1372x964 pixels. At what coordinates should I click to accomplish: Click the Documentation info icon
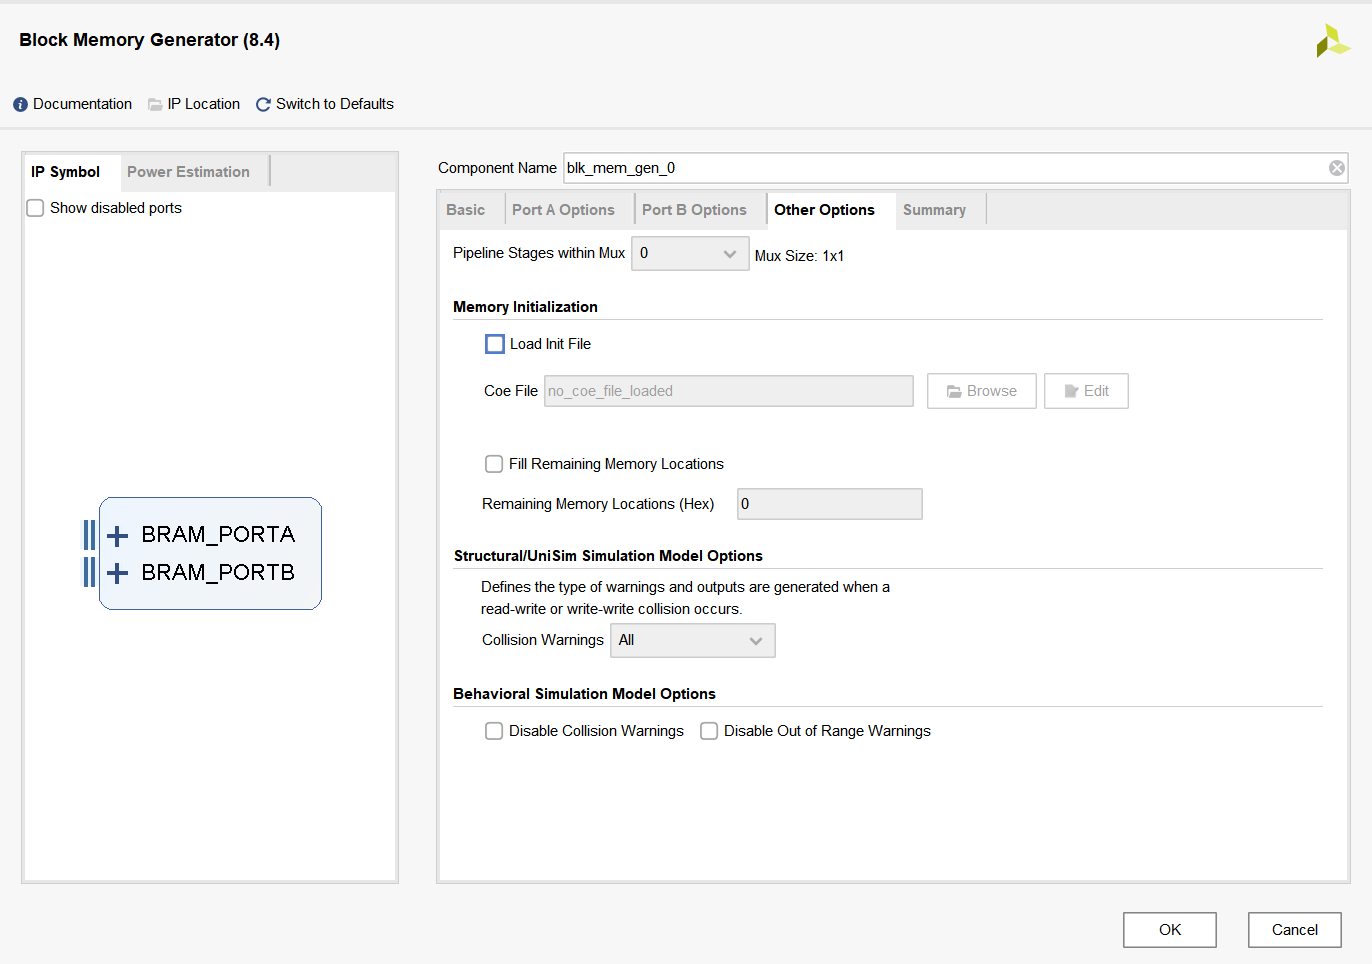pyautogui.click(x=20, y=105)
